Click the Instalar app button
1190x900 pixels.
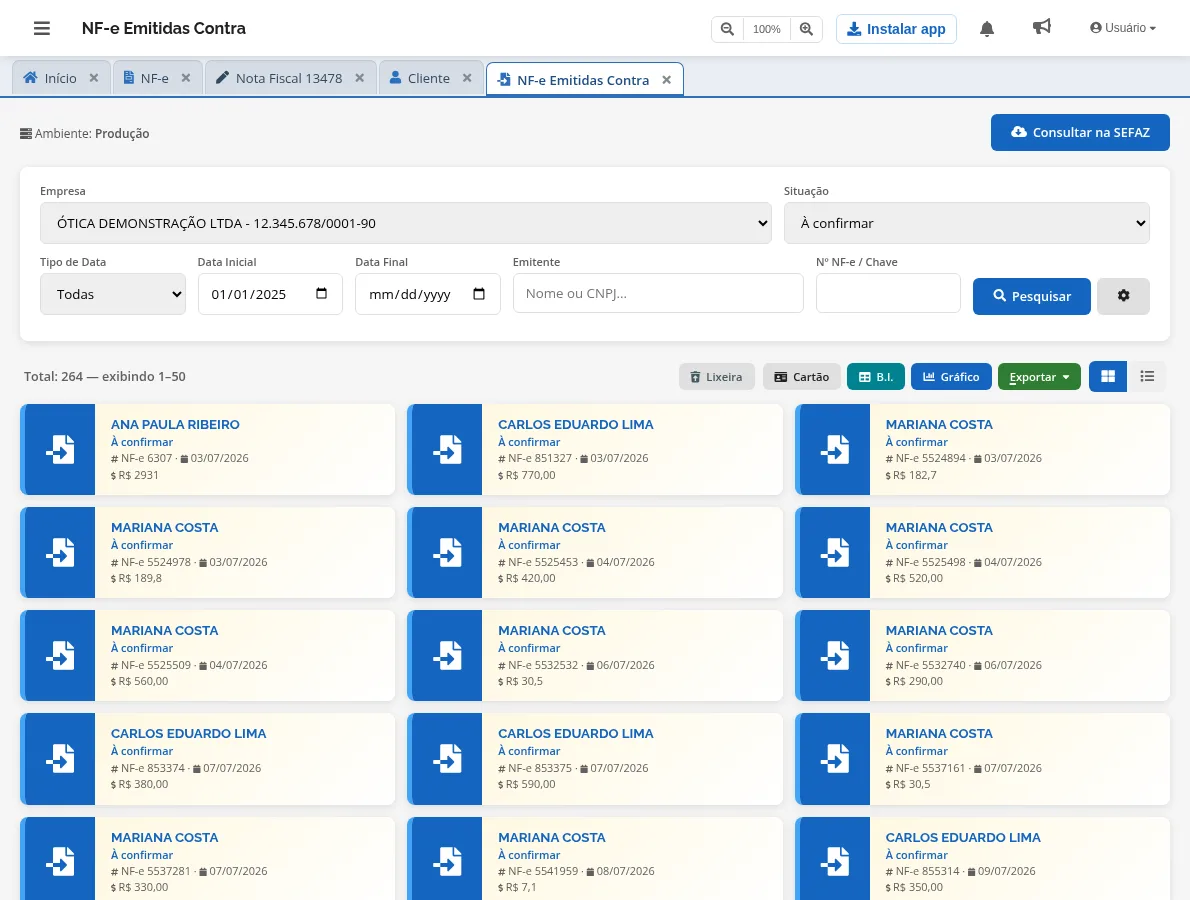[896, 29]
